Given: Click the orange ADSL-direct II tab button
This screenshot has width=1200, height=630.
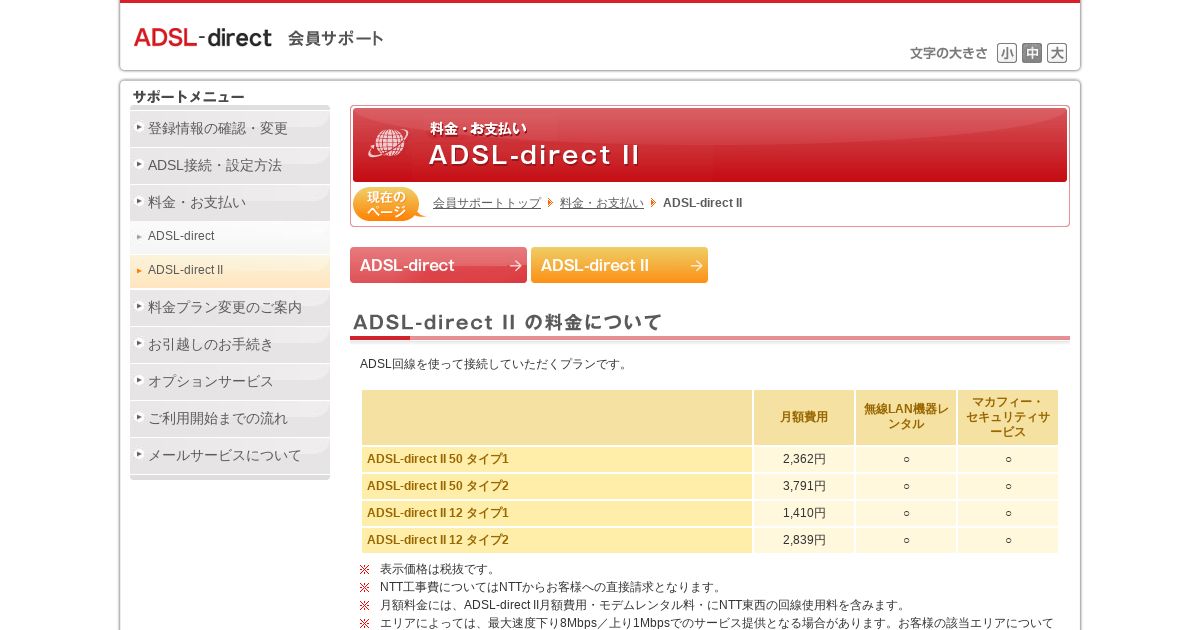Looking at the screenshot, I should pos(619,265).
